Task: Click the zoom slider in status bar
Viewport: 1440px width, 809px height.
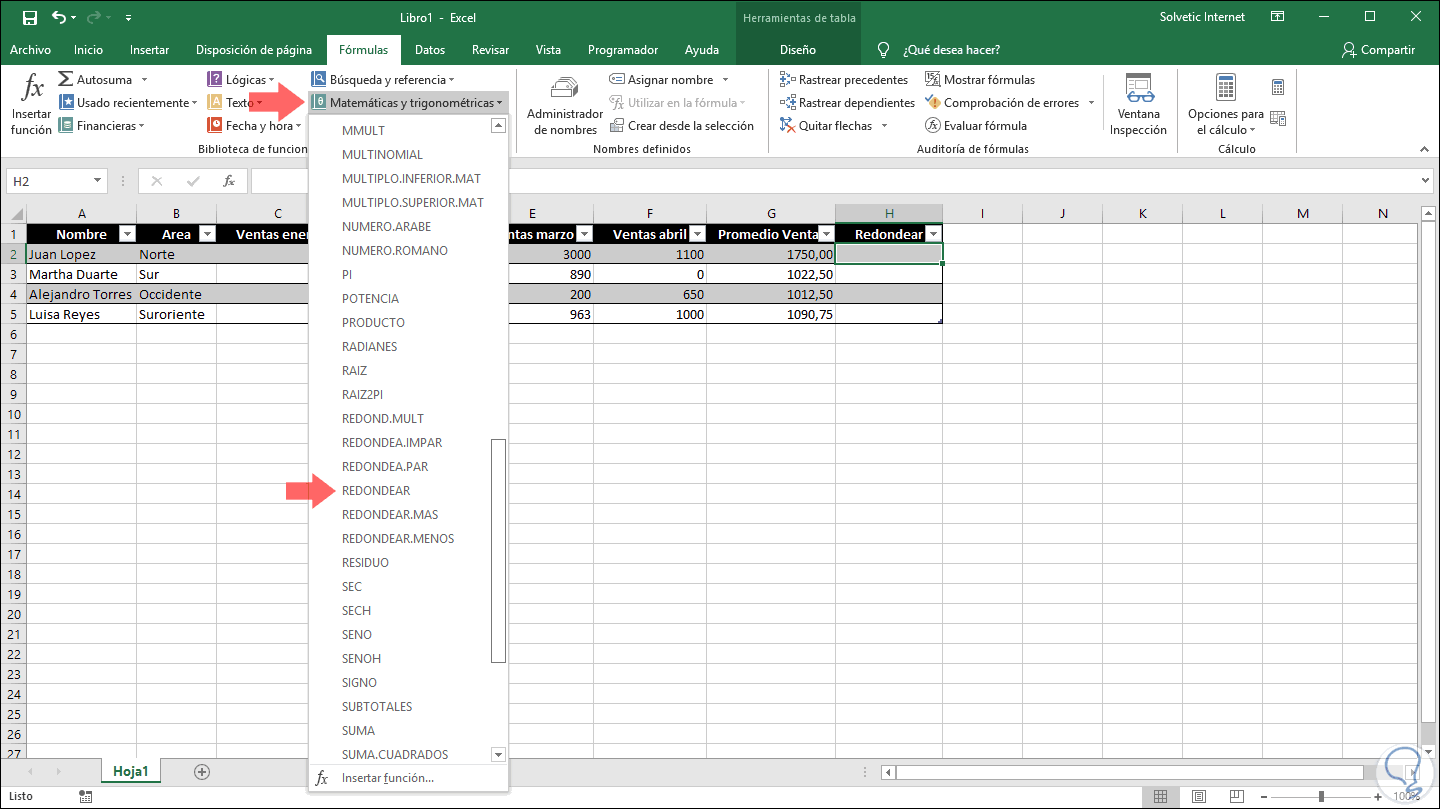Action: 1321,797
